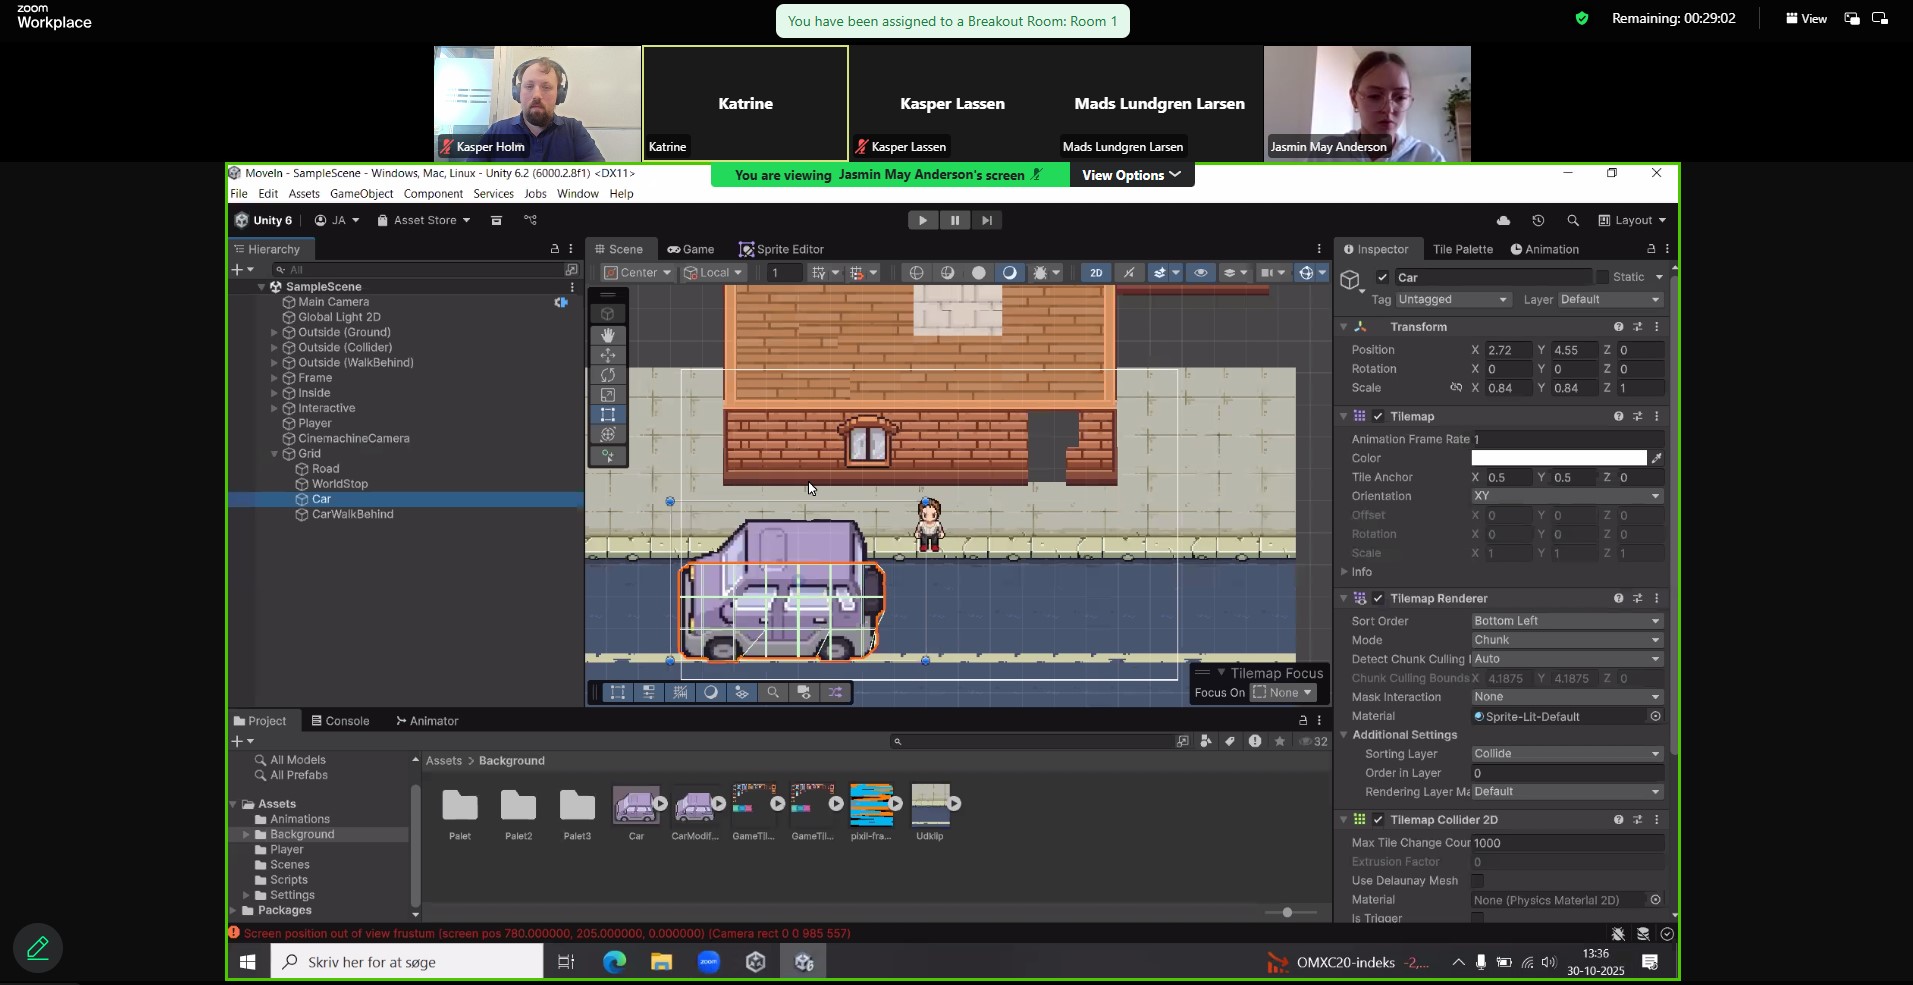Expand the Outside (Ground) hierarchy item

[274, 333]
